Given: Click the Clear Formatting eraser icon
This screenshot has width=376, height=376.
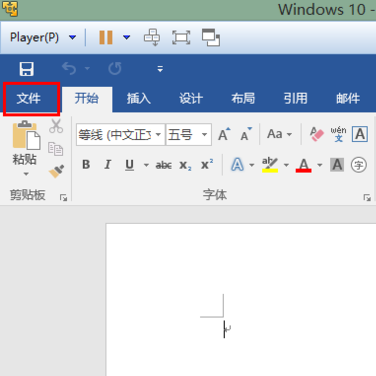Looking at the screenshot, I should [x=316, y=134].
